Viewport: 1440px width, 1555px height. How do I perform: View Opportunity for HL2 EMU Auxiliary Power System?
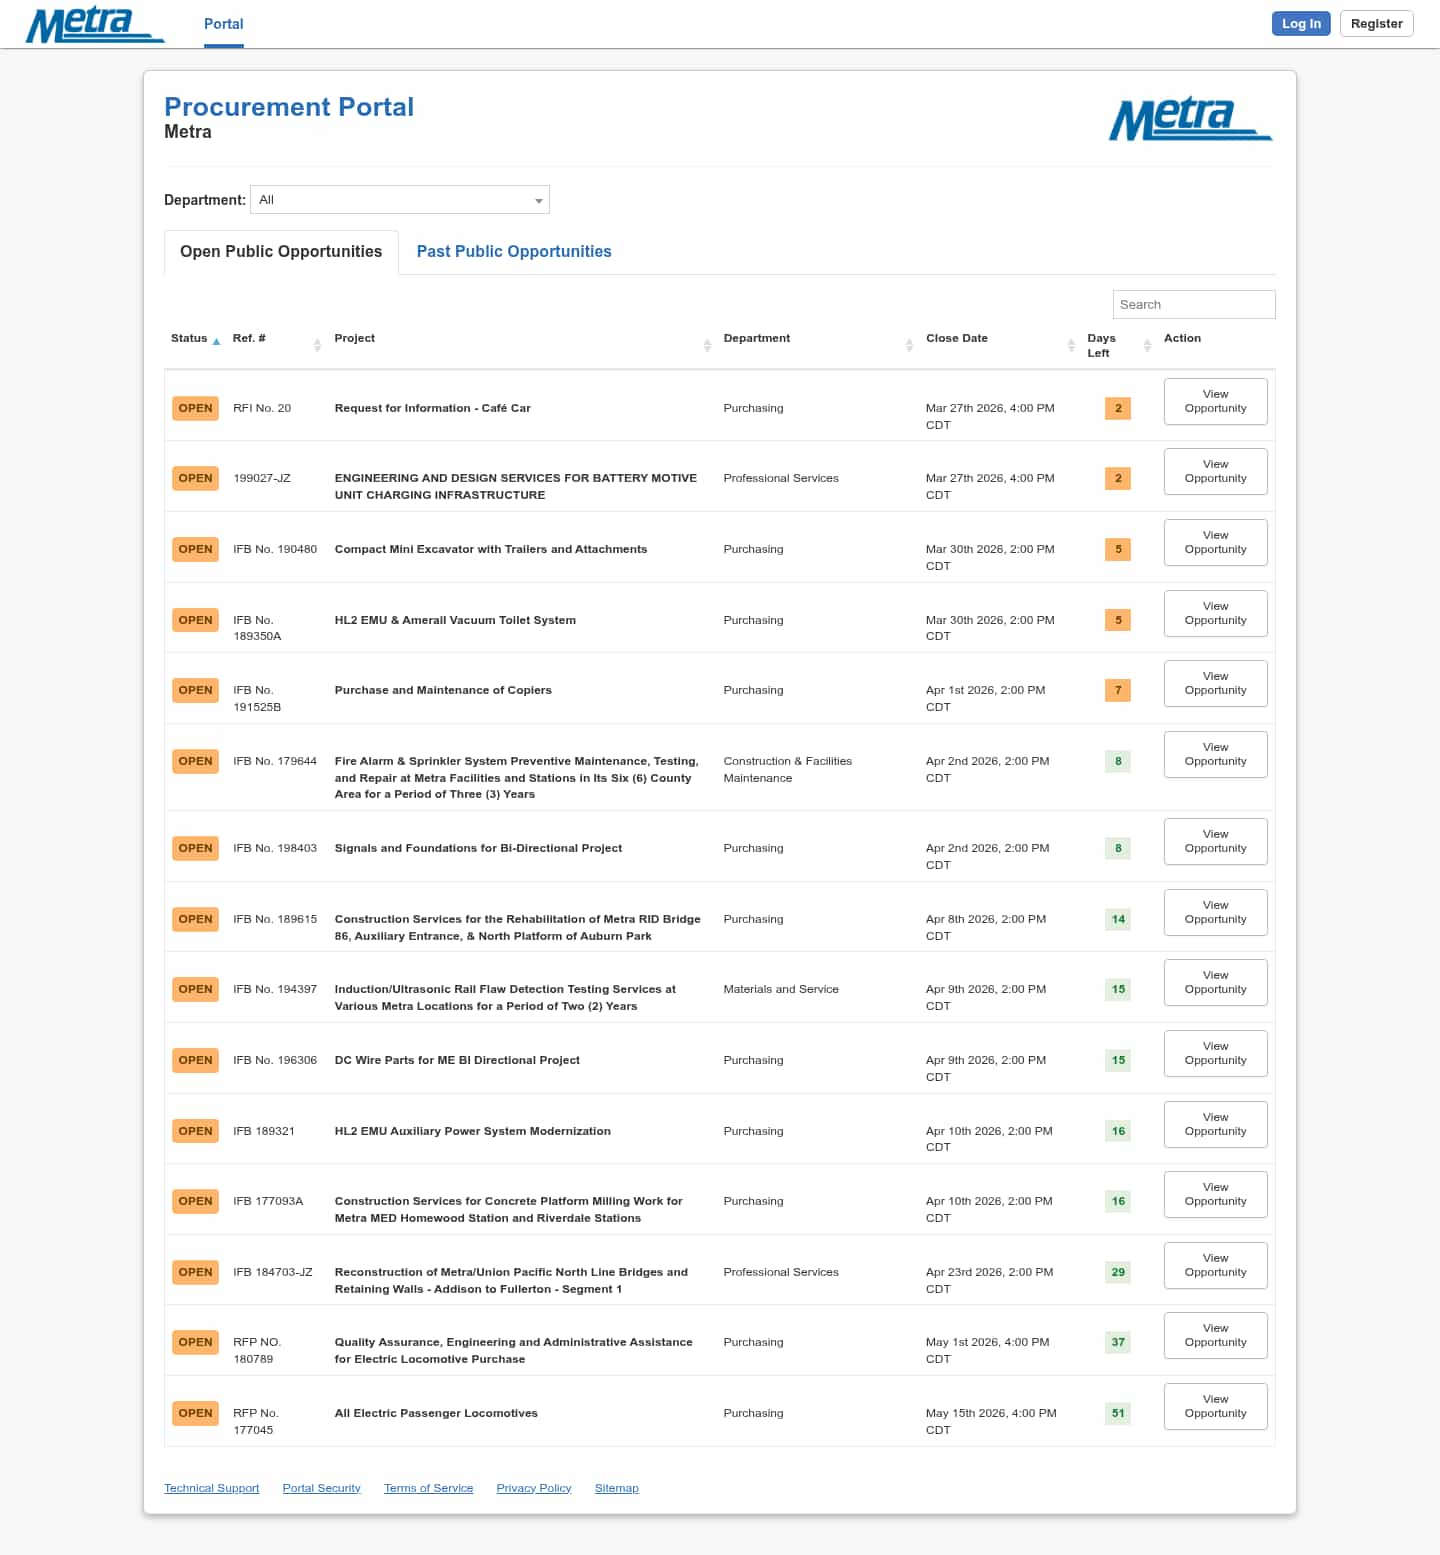[1215, 1124]
